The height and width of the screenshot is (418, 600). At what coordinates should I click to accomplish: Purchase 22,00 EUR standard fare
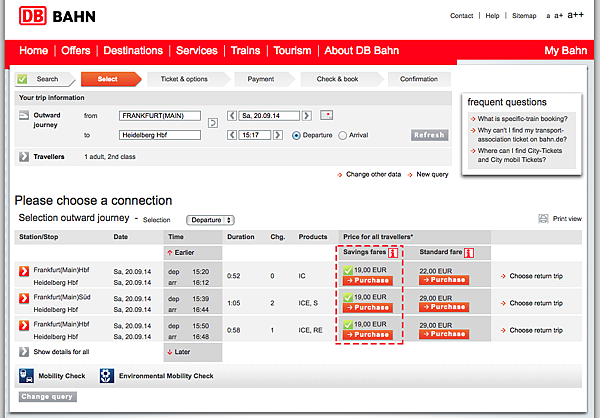(444, 280)
